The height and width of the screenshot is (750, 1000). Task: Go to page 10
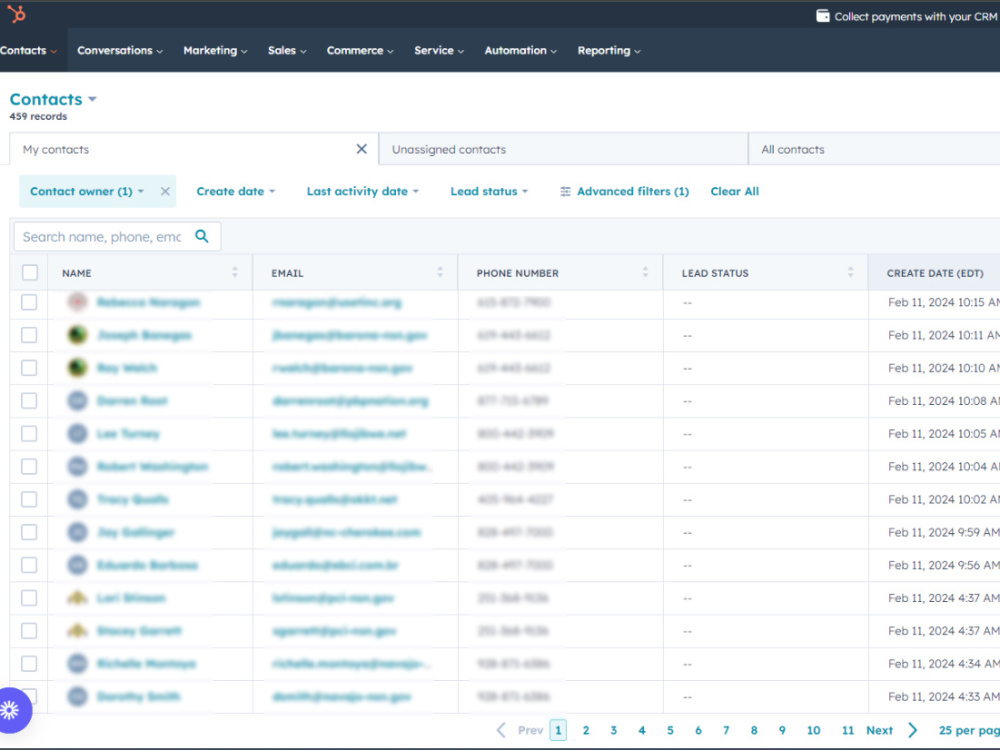(813, 730)
